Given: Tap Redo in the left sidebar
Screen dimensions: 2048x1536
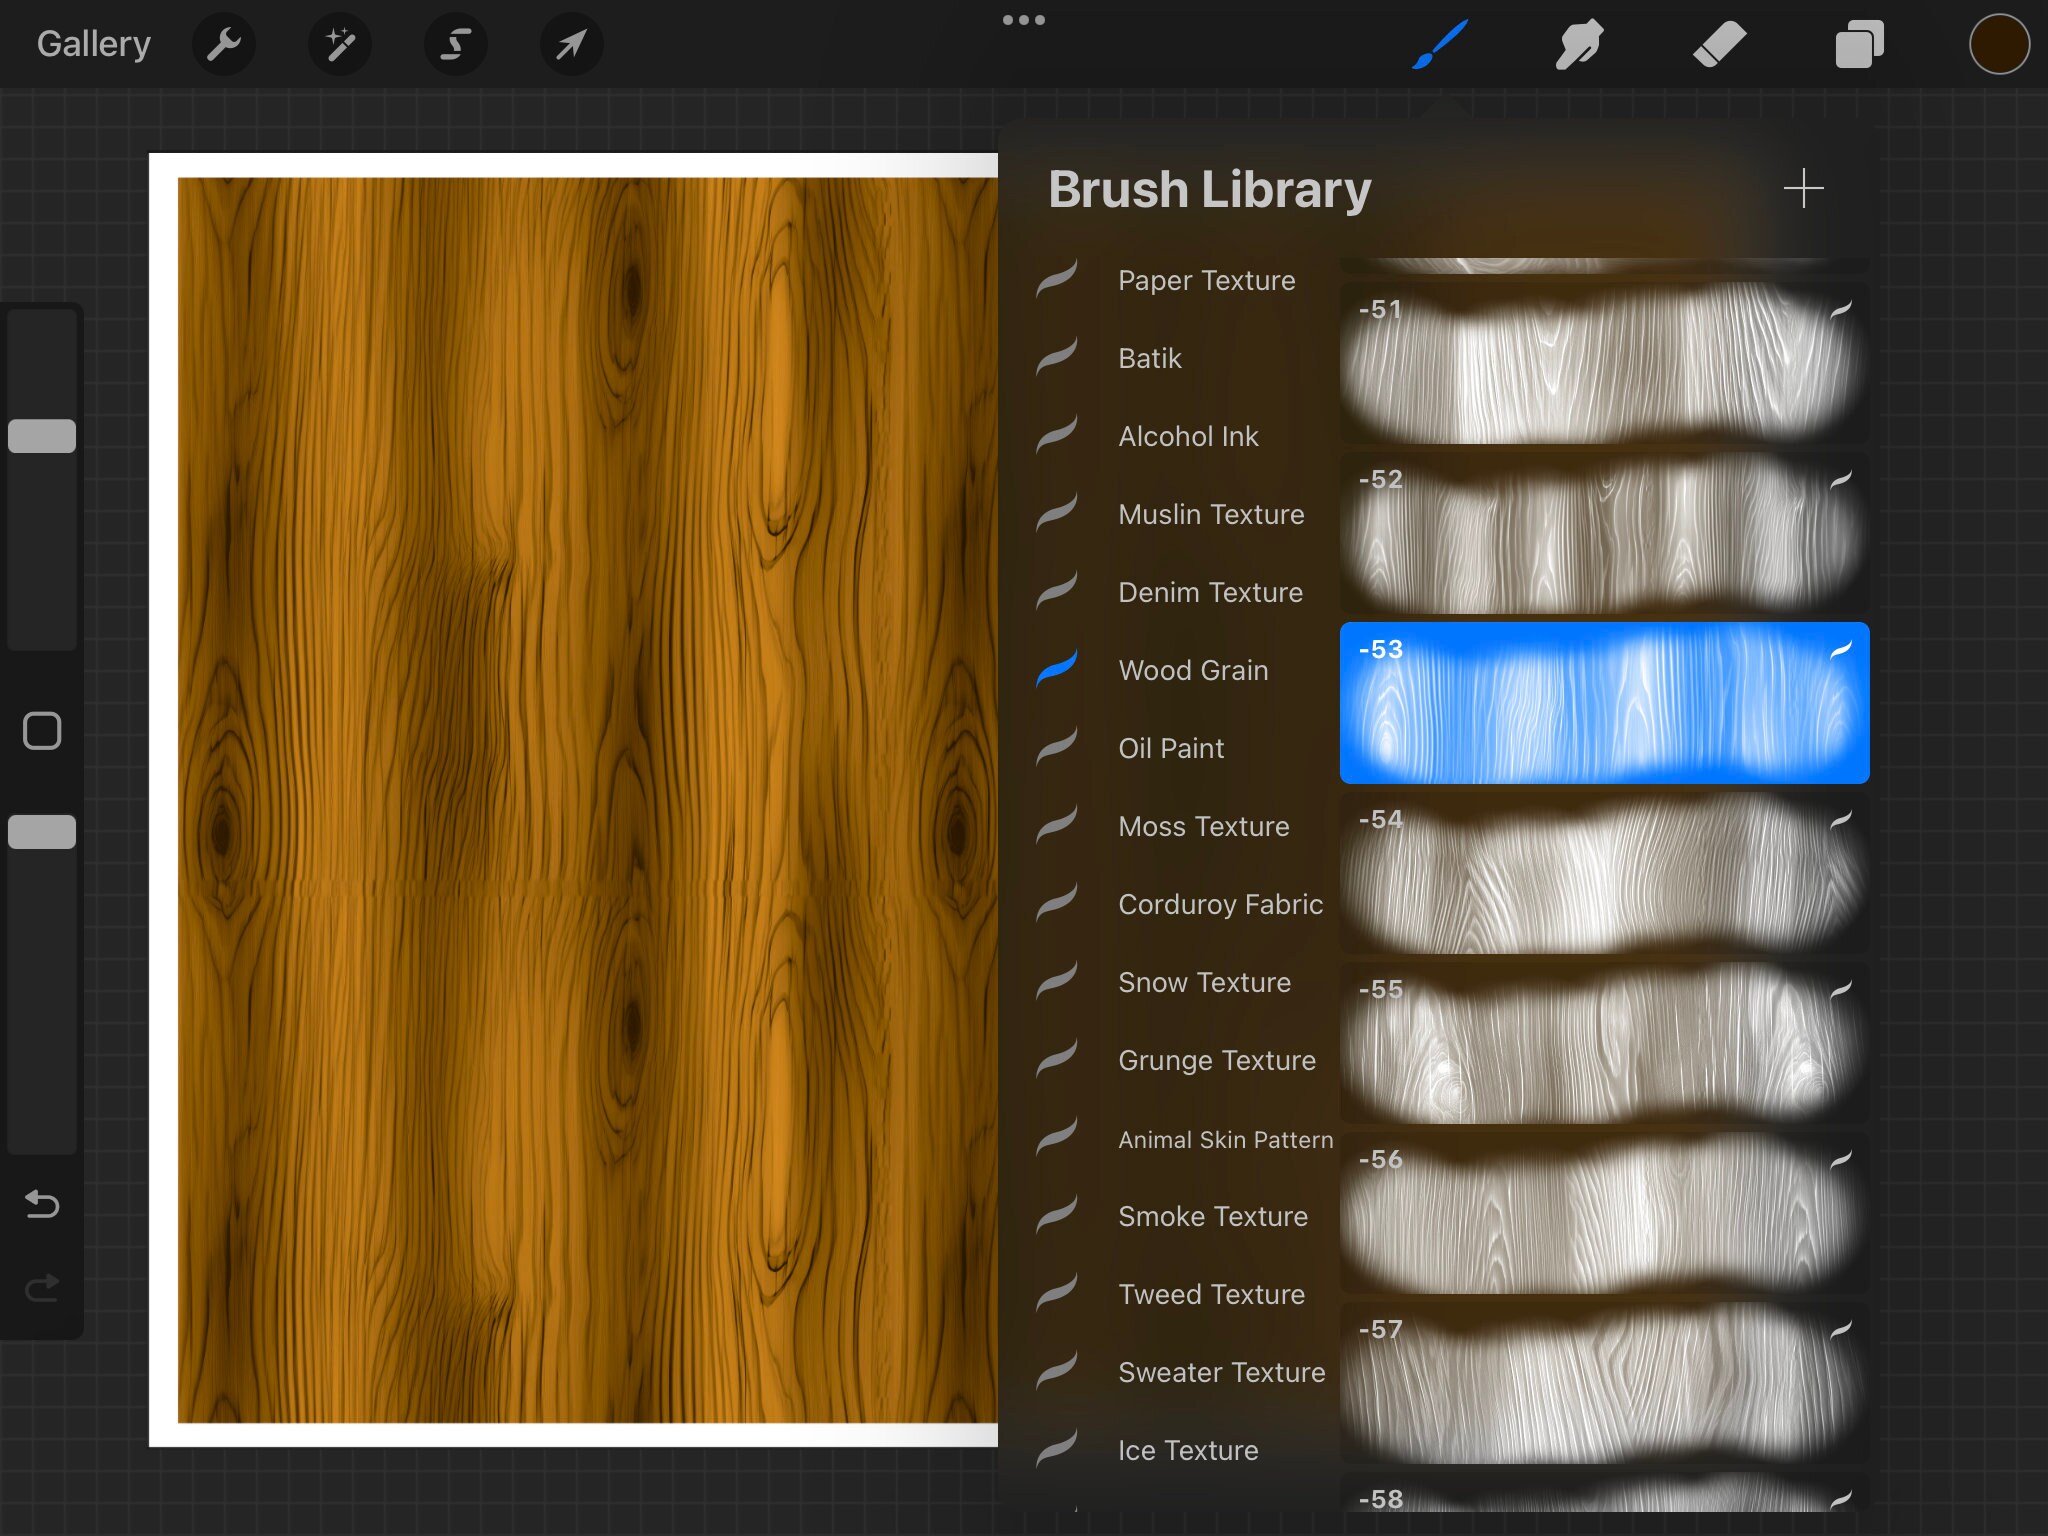Looking at the screenshot, I should pos(41,1288).
